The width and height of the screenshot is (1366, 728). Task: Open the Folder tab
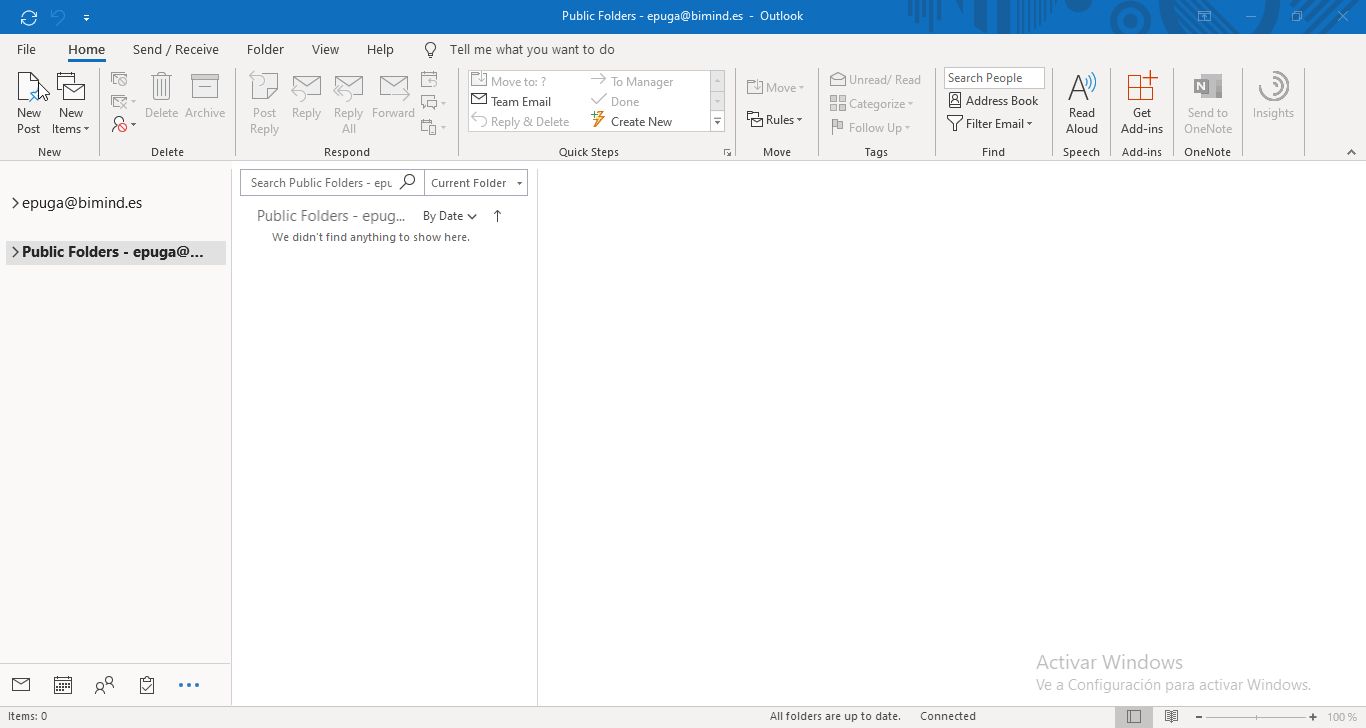pos(265,49)
